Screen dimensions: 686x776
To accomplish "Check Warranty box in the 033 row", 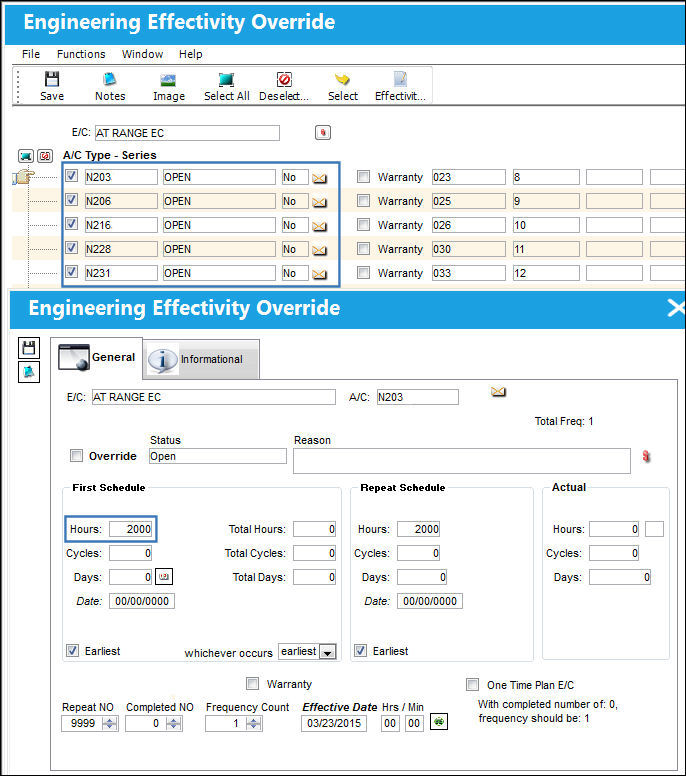I will 363,273.
